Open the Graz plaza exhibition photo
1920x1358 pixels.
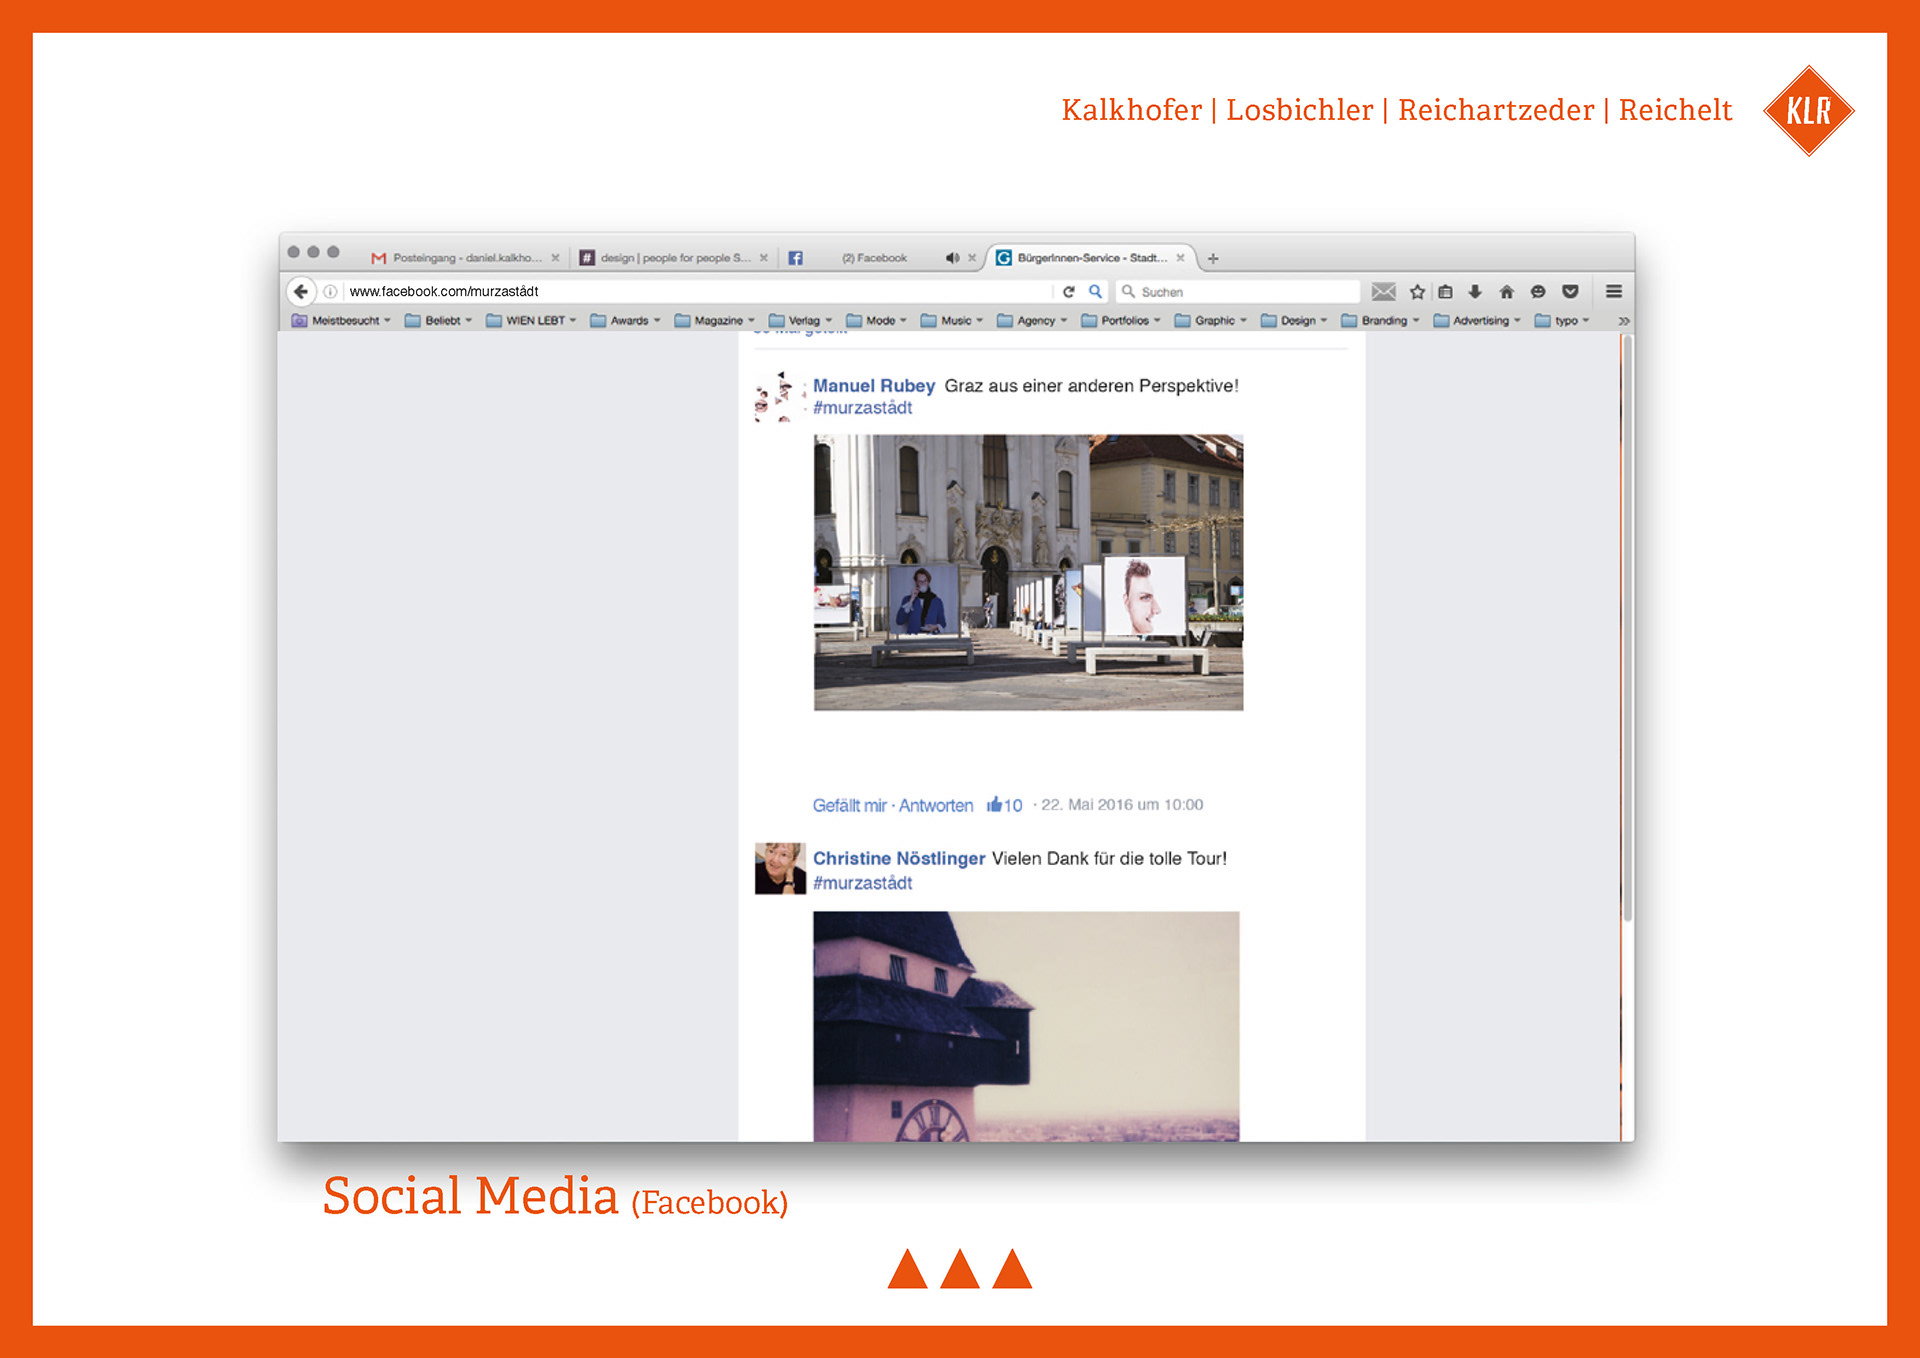click(x=1028, y=572)
